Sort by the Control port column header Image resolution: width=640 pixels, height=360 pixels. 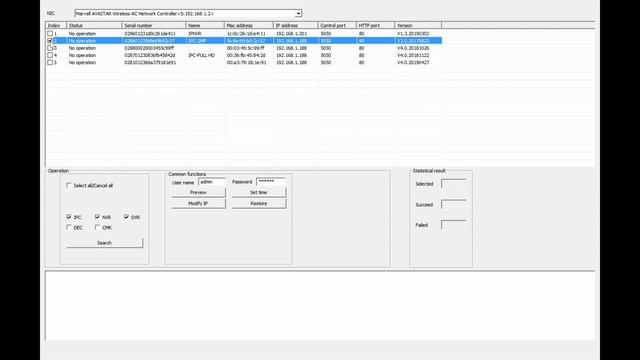(337, 25)
